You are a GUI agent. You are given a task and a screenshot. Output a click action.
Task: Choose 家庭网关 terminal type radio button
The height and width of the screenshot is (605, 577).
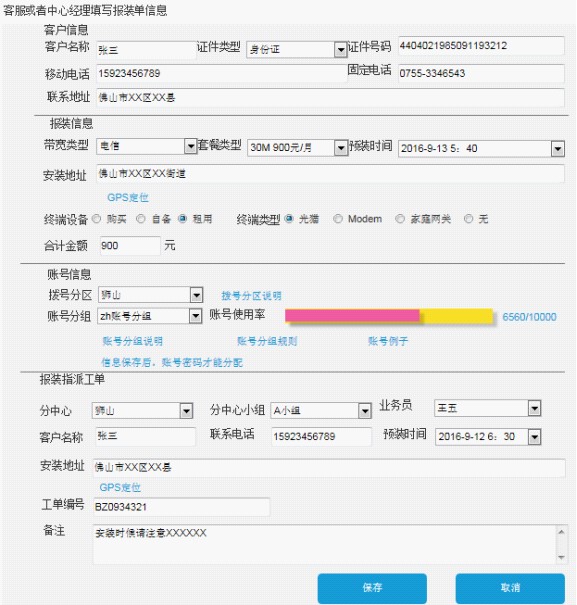[x=400, y=219]
